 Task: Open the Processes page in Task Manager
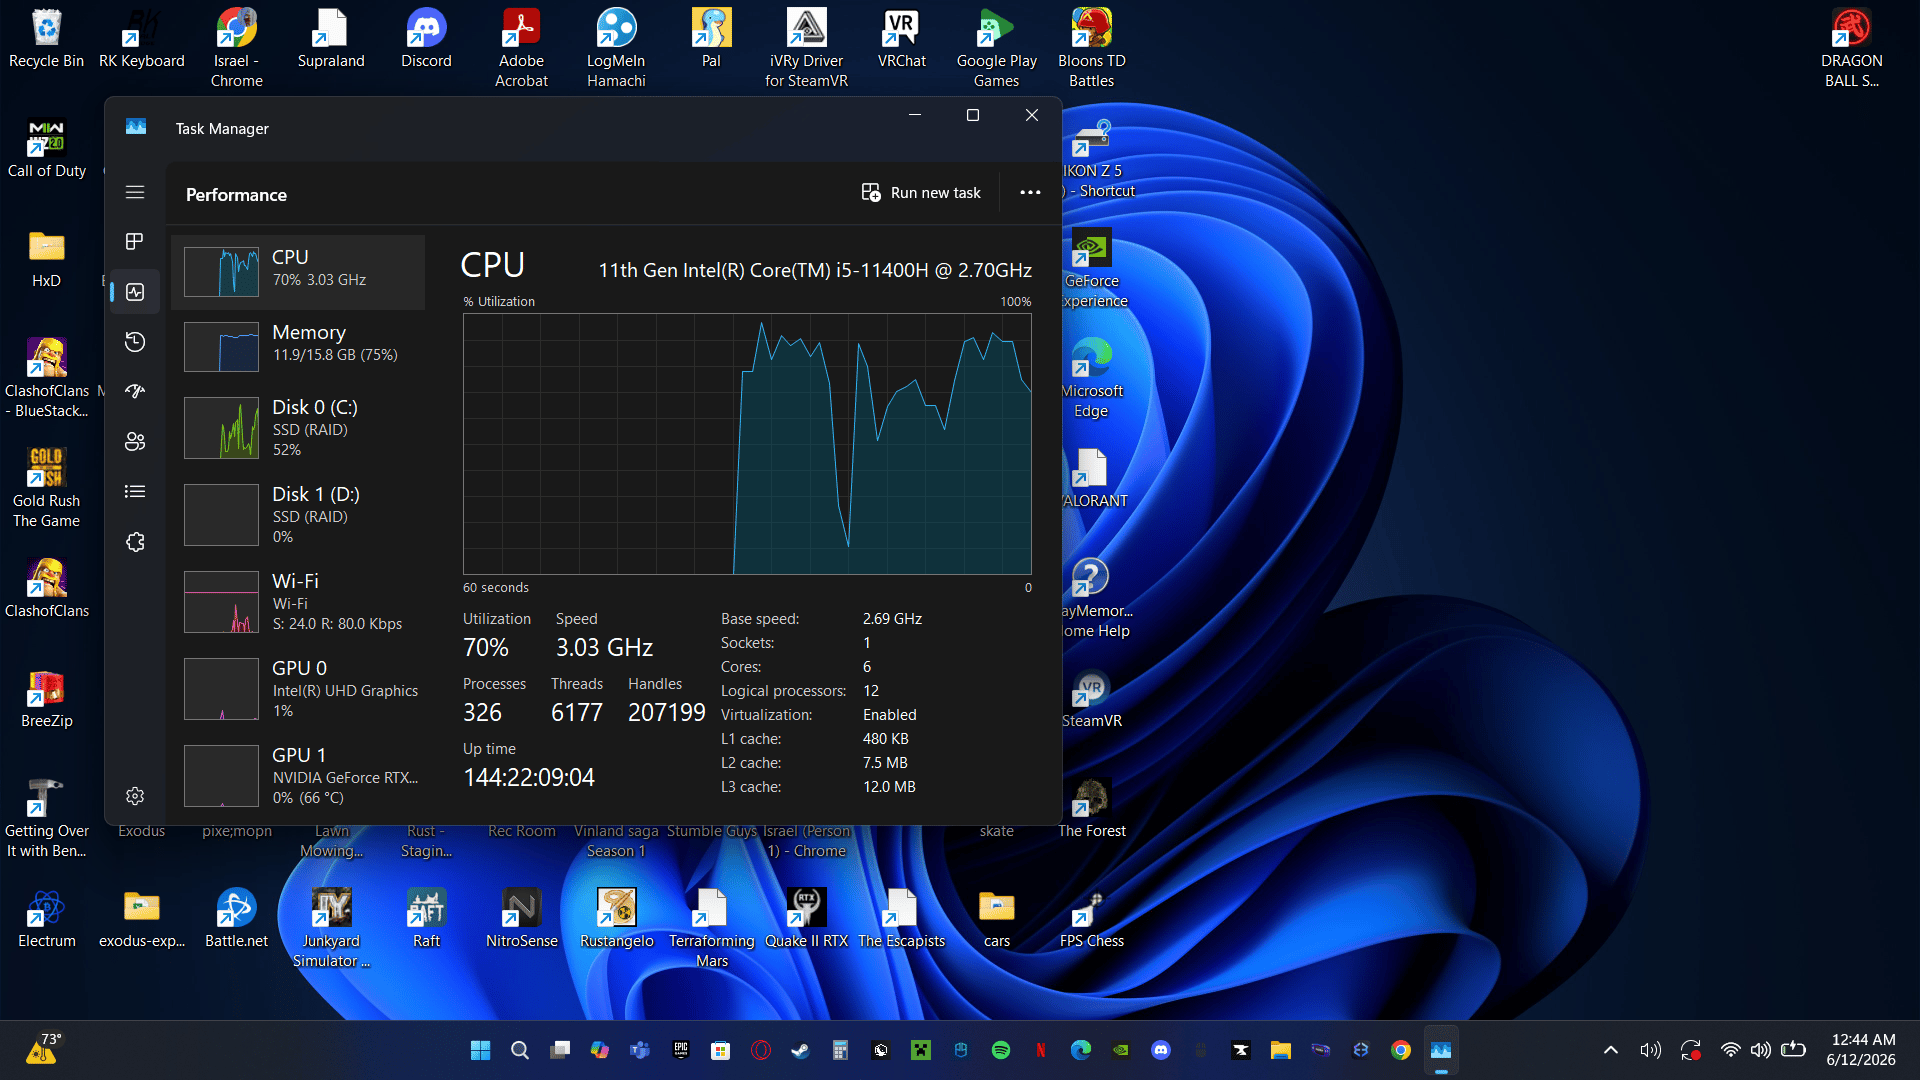click(x=135, y=242)
